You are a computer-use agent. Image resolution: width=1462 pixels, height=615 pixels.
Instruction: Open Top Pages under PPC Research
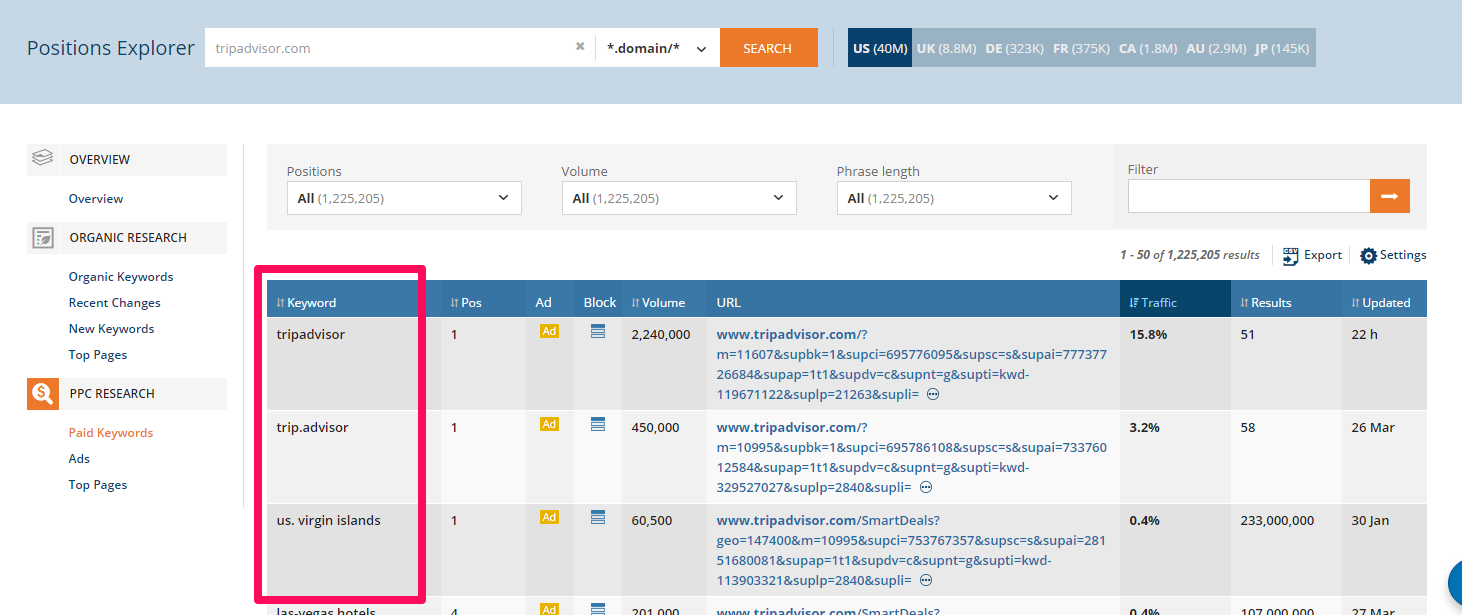(x=98, y=485)
